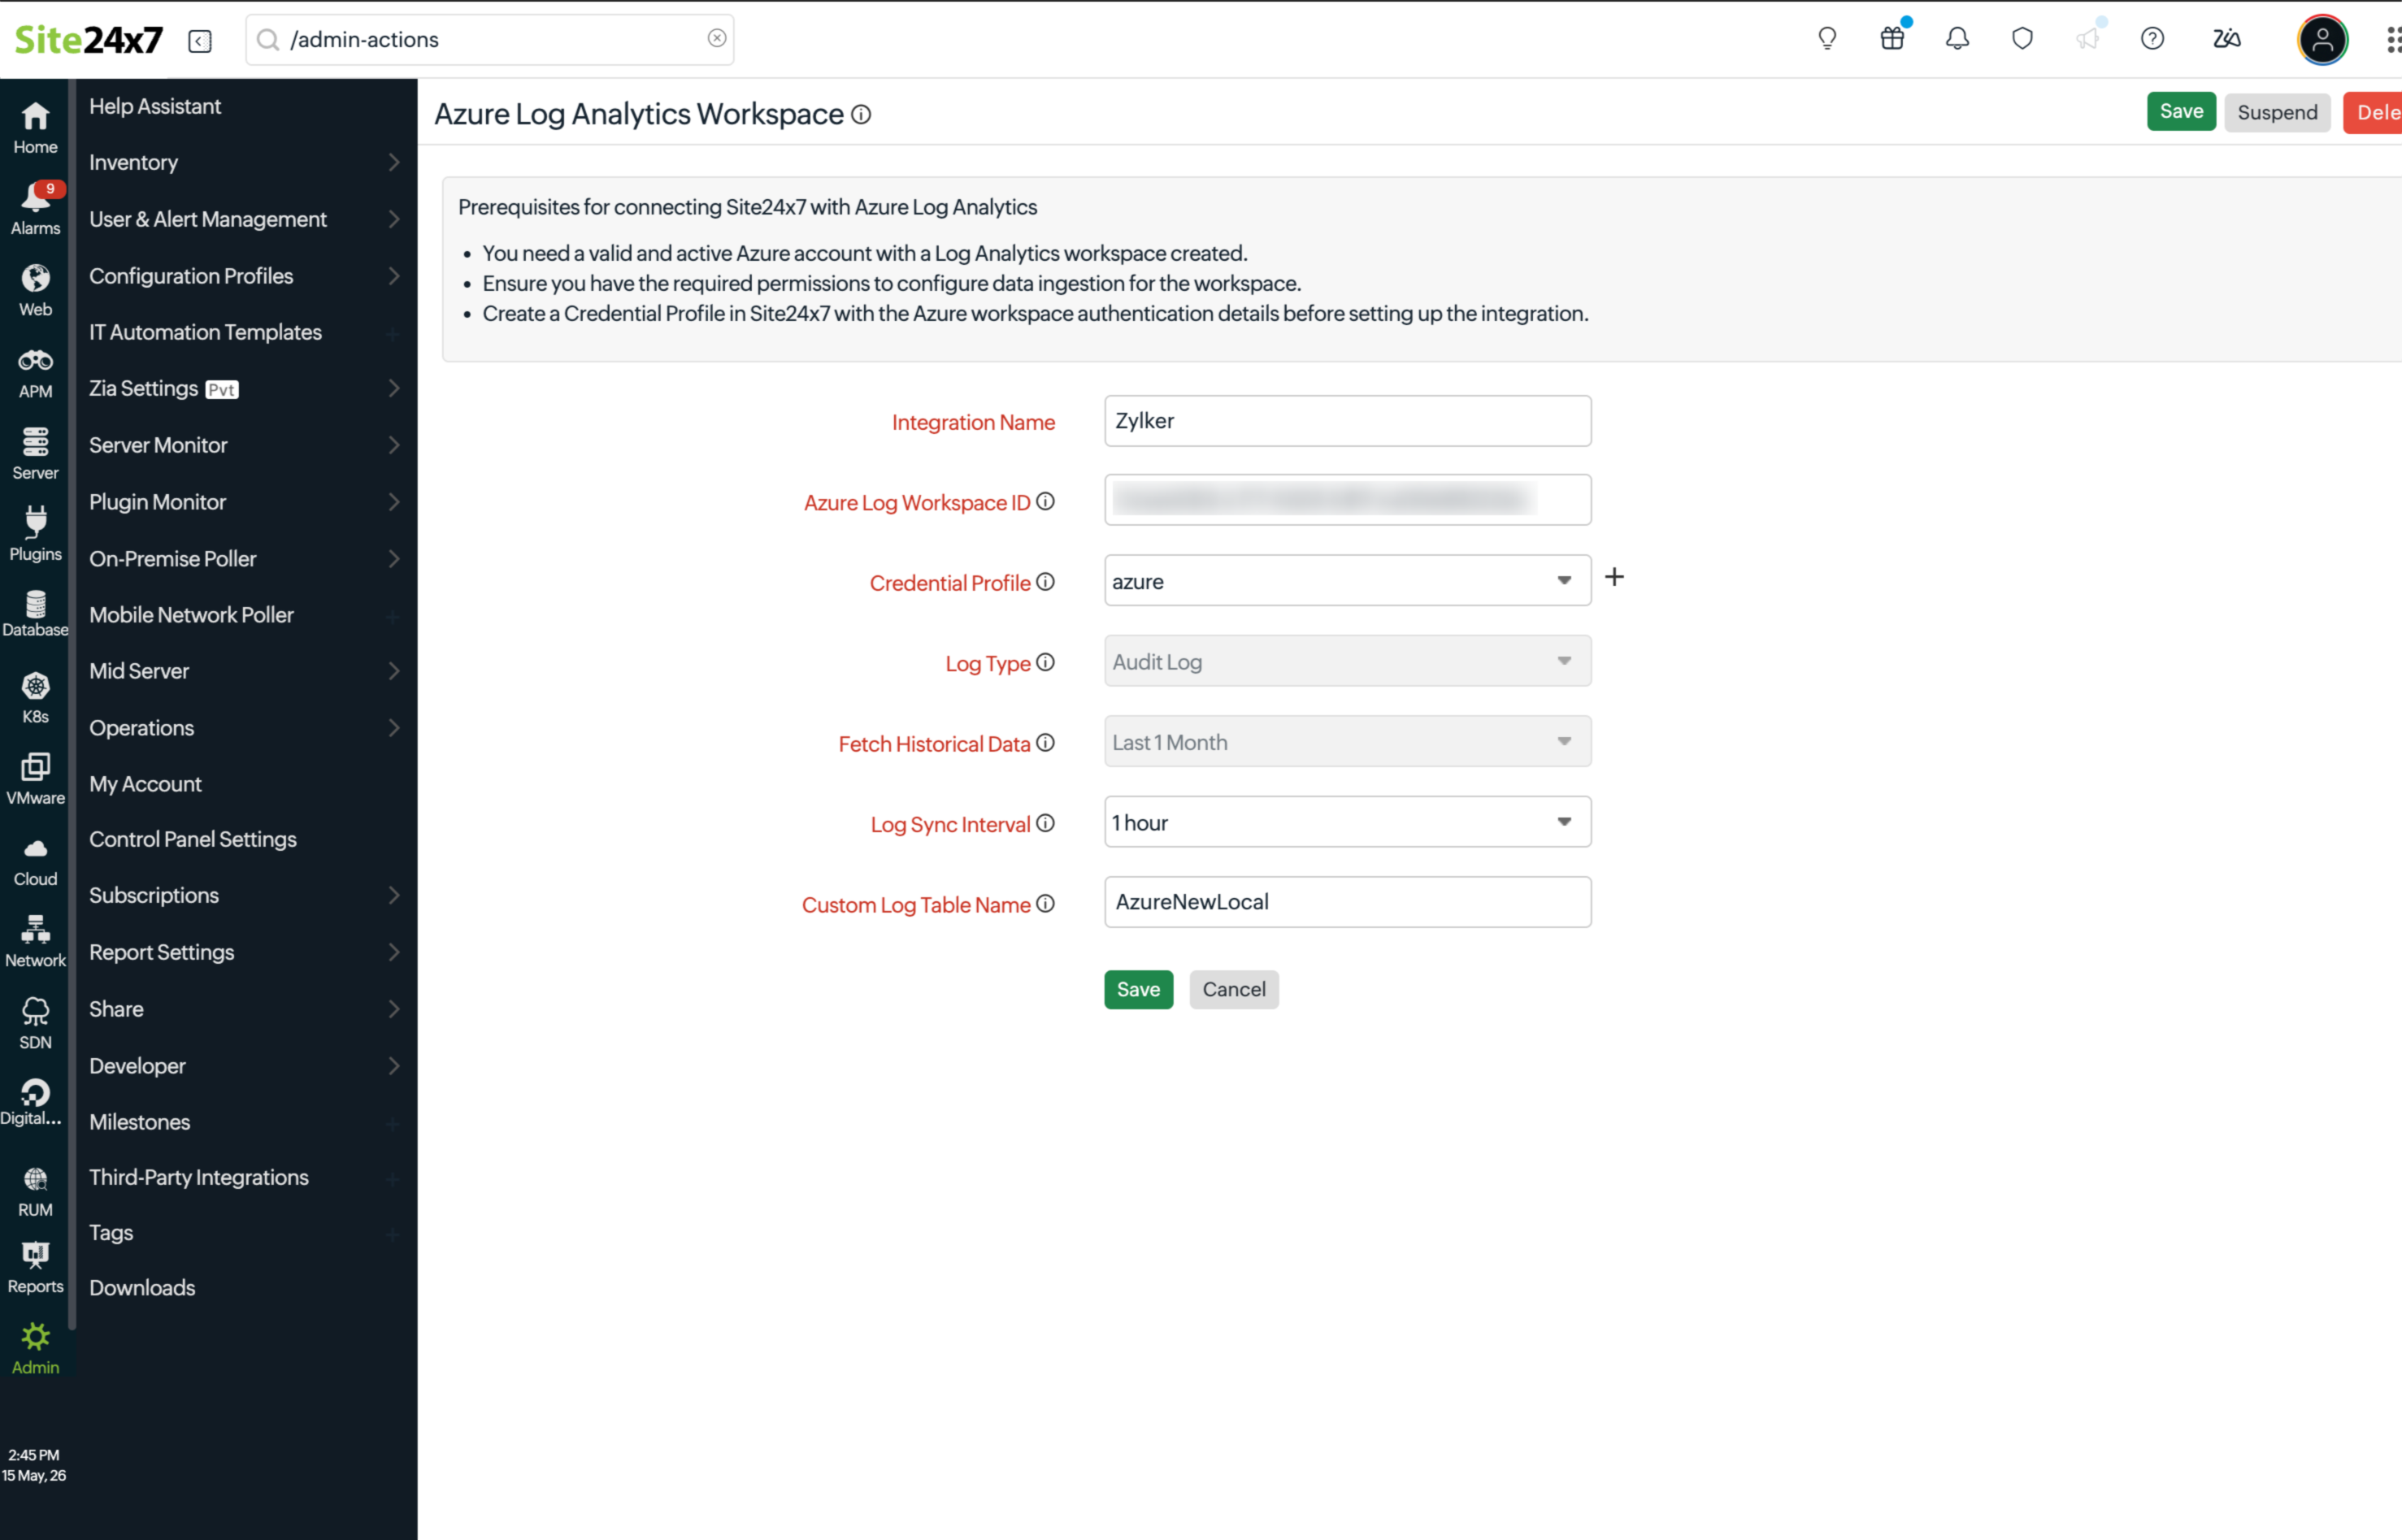Expand the Subscriptions menu

point(245,895)
